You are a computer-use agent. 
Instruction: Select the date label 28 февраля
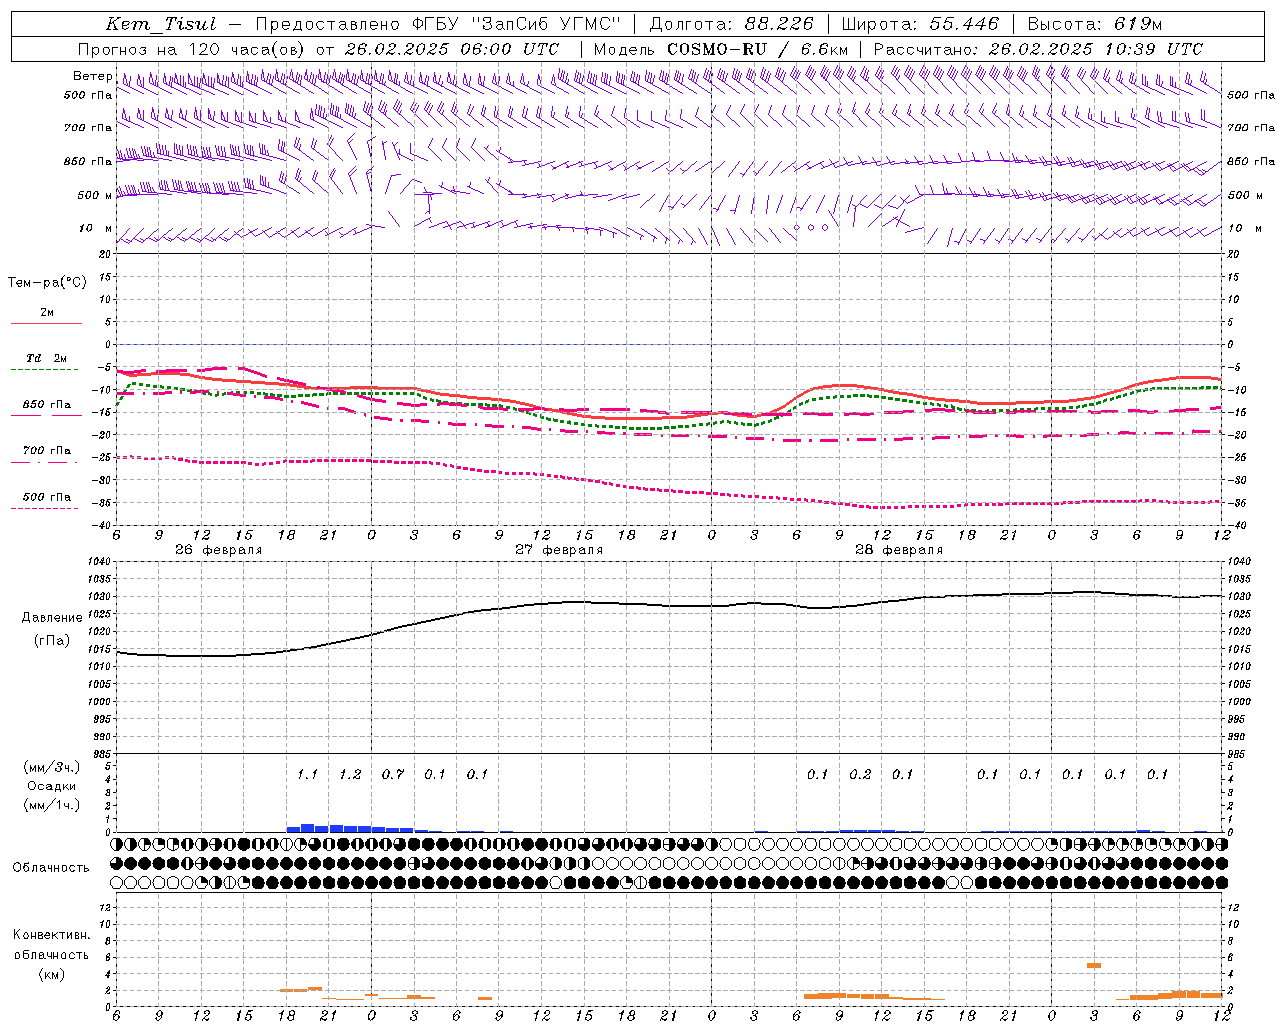coord(899,550)
